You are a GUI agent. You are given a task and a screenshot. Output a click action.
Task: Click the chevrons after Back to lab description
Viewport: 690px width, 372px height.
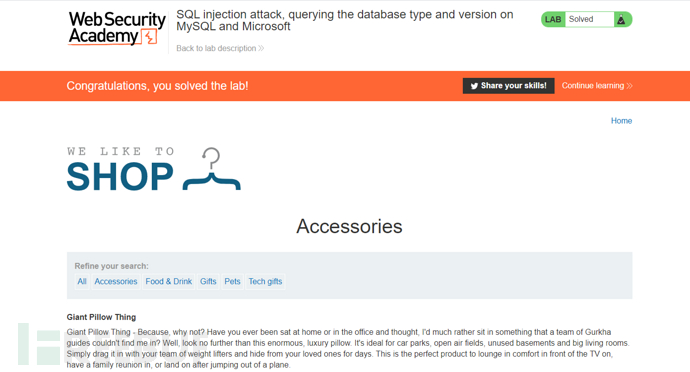(x=261, y=48)
